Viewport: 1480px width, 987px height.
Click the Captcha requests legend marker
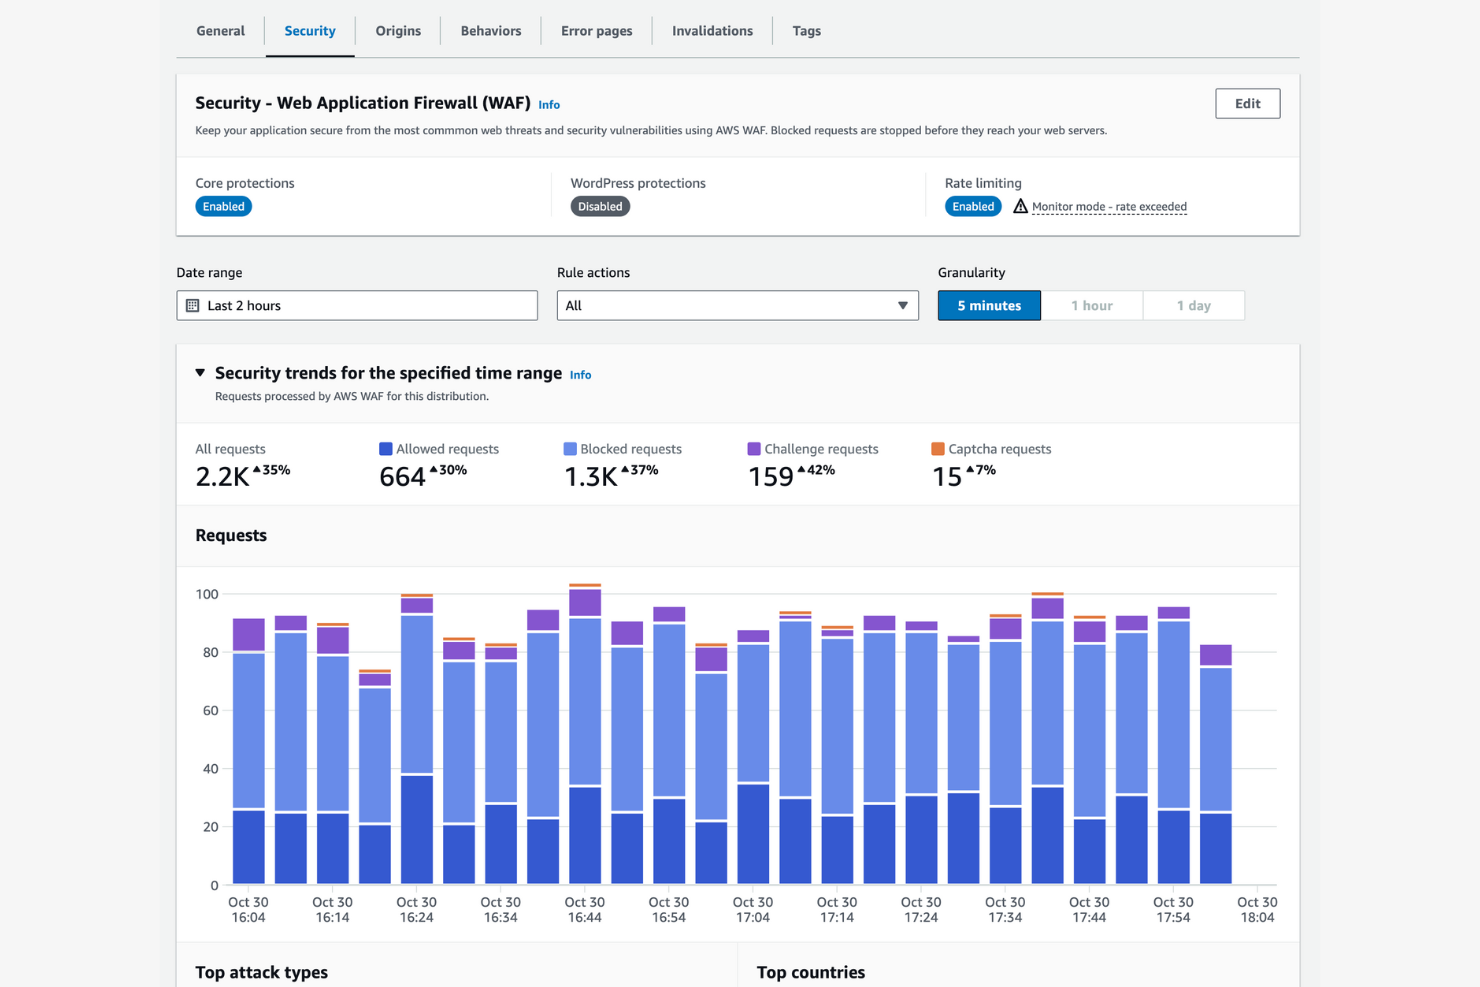pyautogui.click(x=937, y=448)
